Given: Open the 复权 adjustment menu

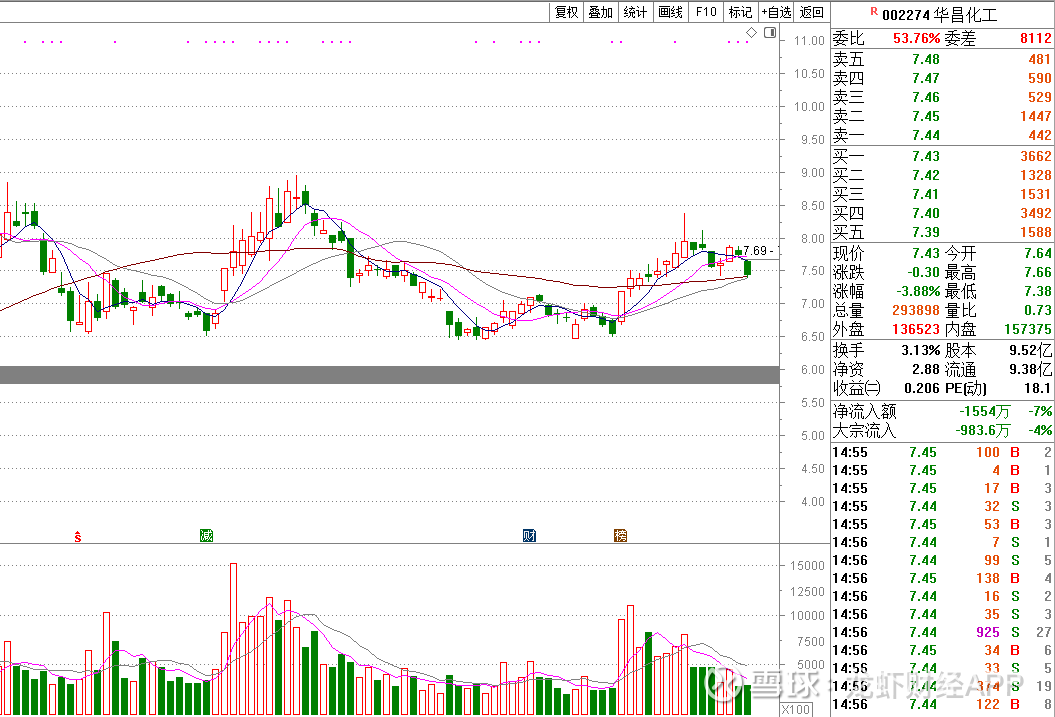Looking at the screenshot, I should (x=566, y=12).
